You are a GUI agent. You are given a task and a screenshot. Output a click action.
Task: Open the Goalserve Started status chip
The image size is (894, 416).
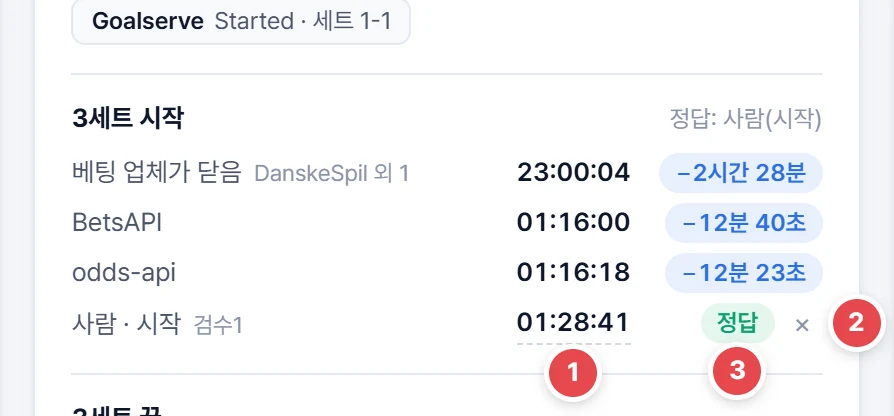pos(241,22)
